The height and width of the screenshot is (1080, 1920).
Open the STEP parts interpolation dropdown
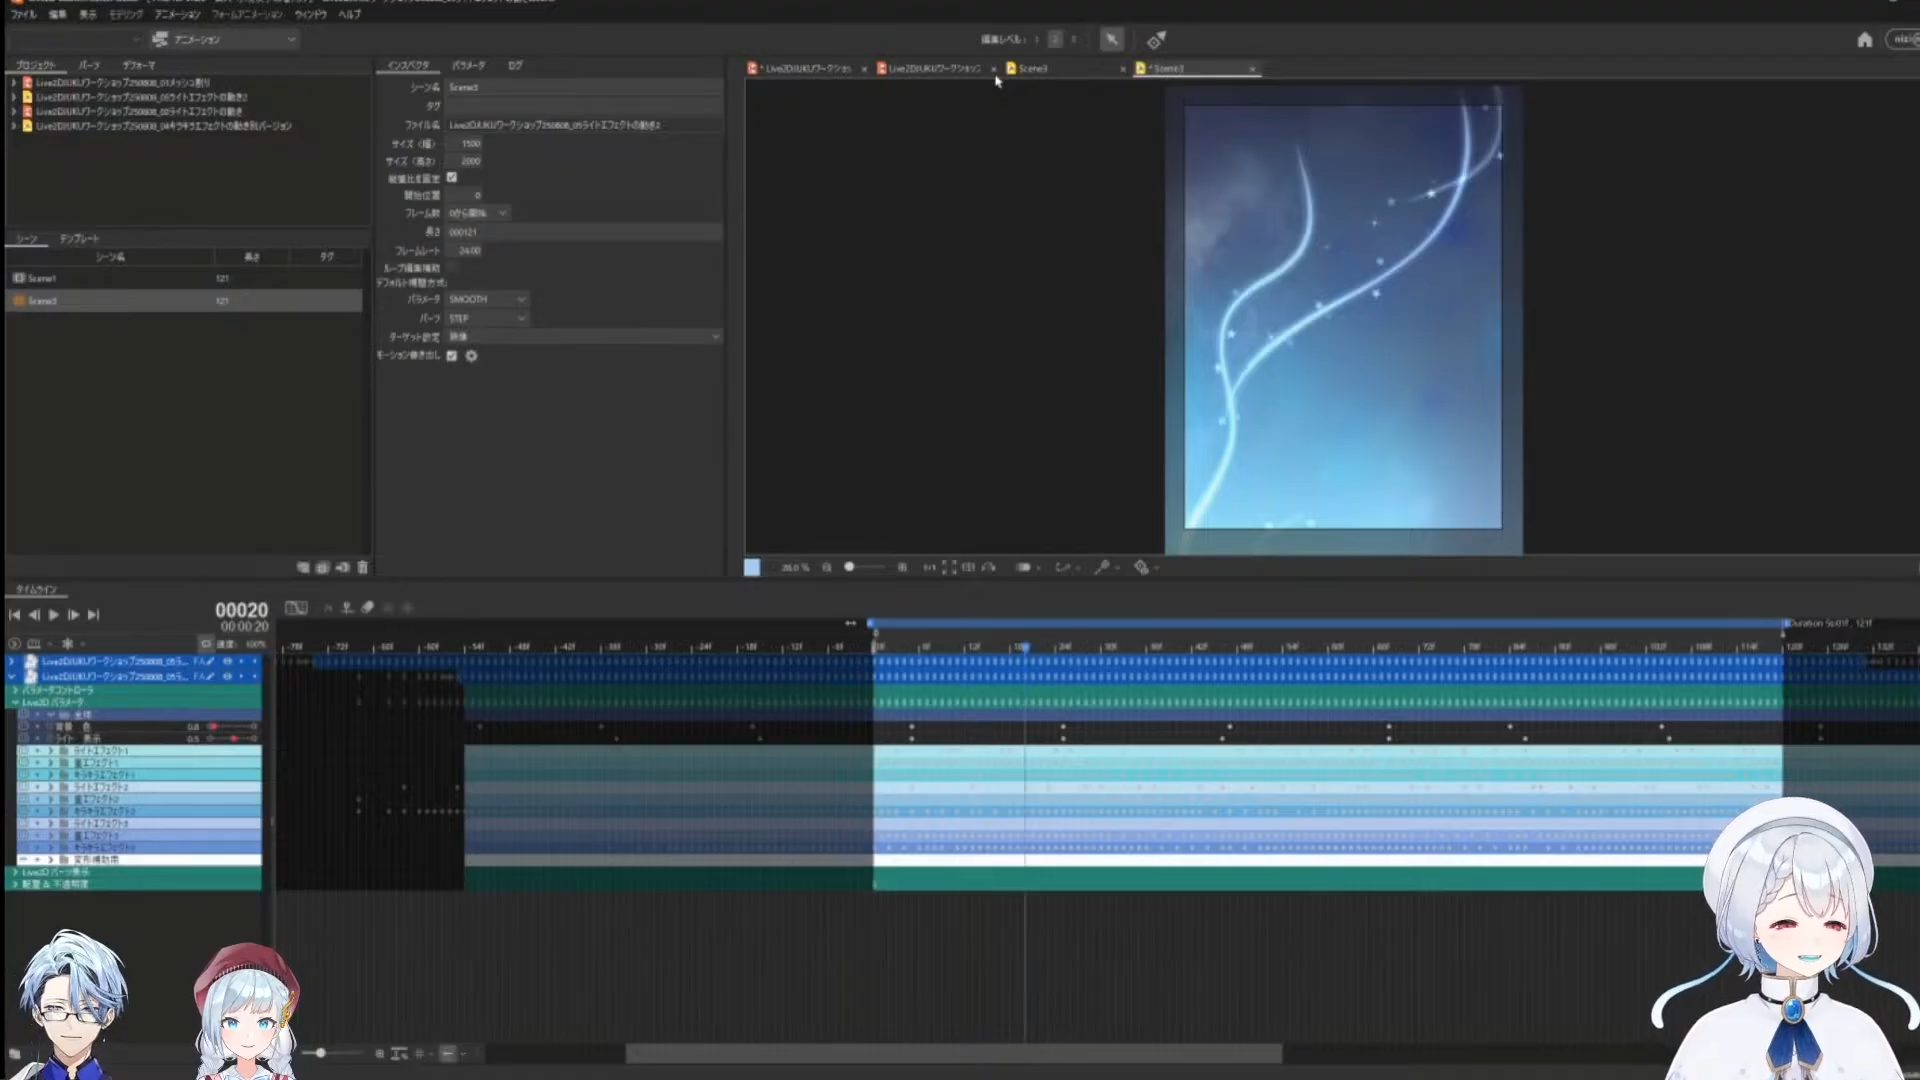click(x=487, y=318)
